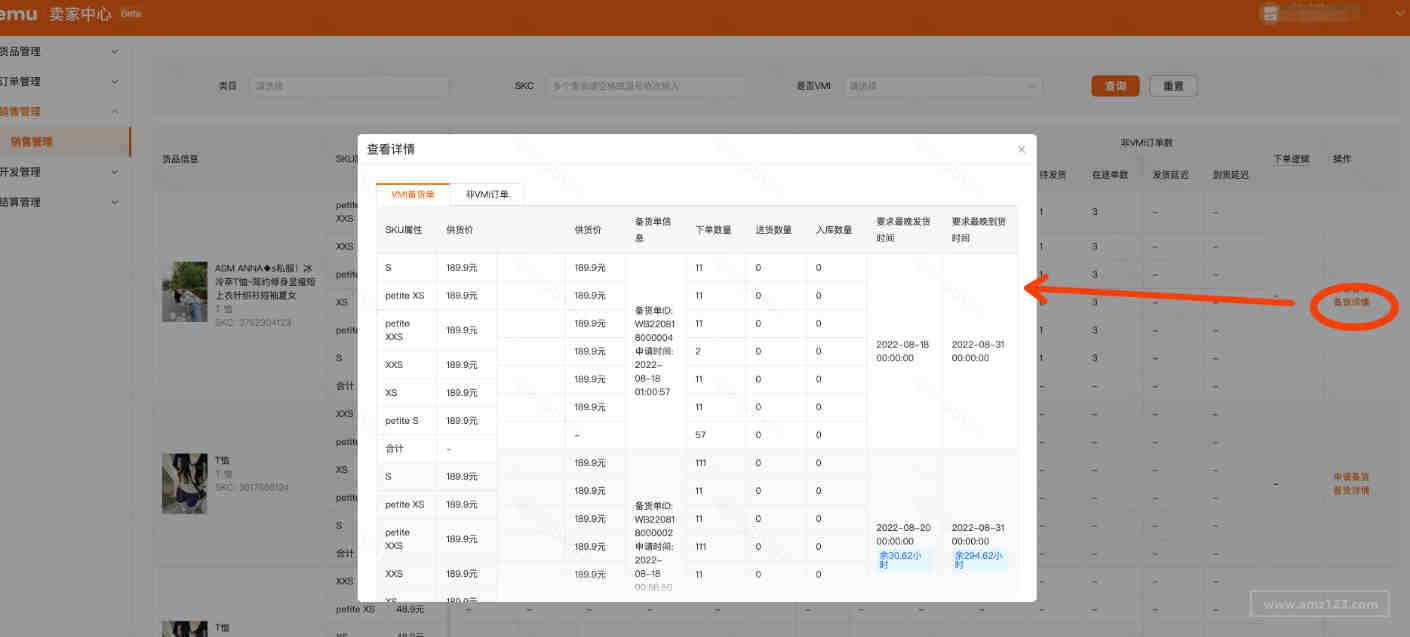Open the account avatar in the top bar

point(1271,13)
